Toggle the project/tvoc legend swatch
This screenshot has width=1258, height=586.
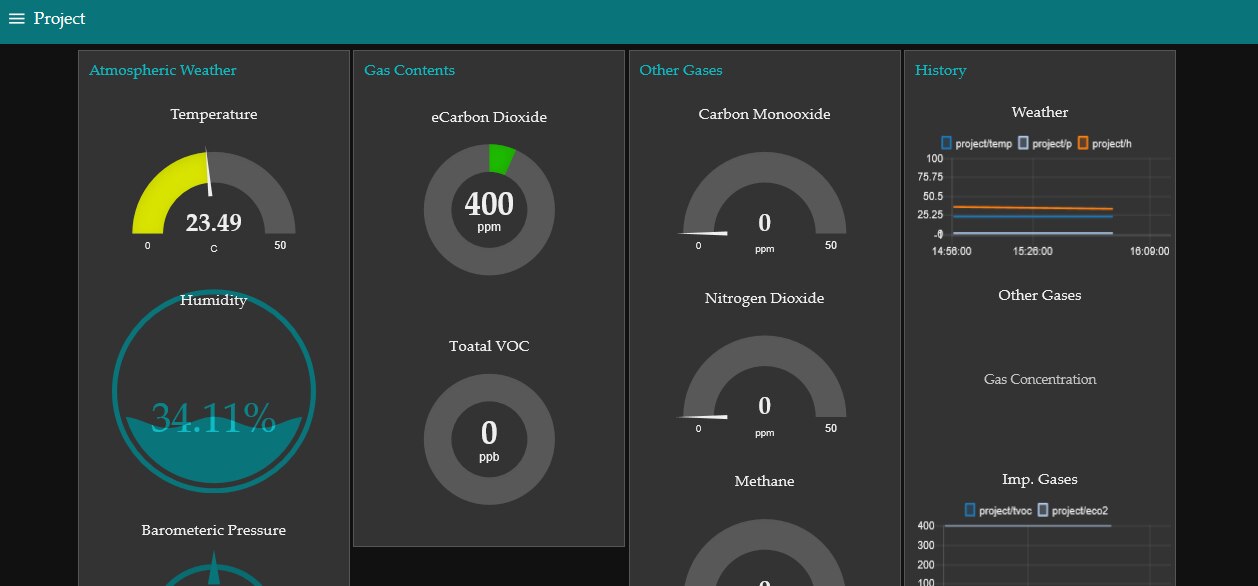pyautogui.click(x=970, y=510)
